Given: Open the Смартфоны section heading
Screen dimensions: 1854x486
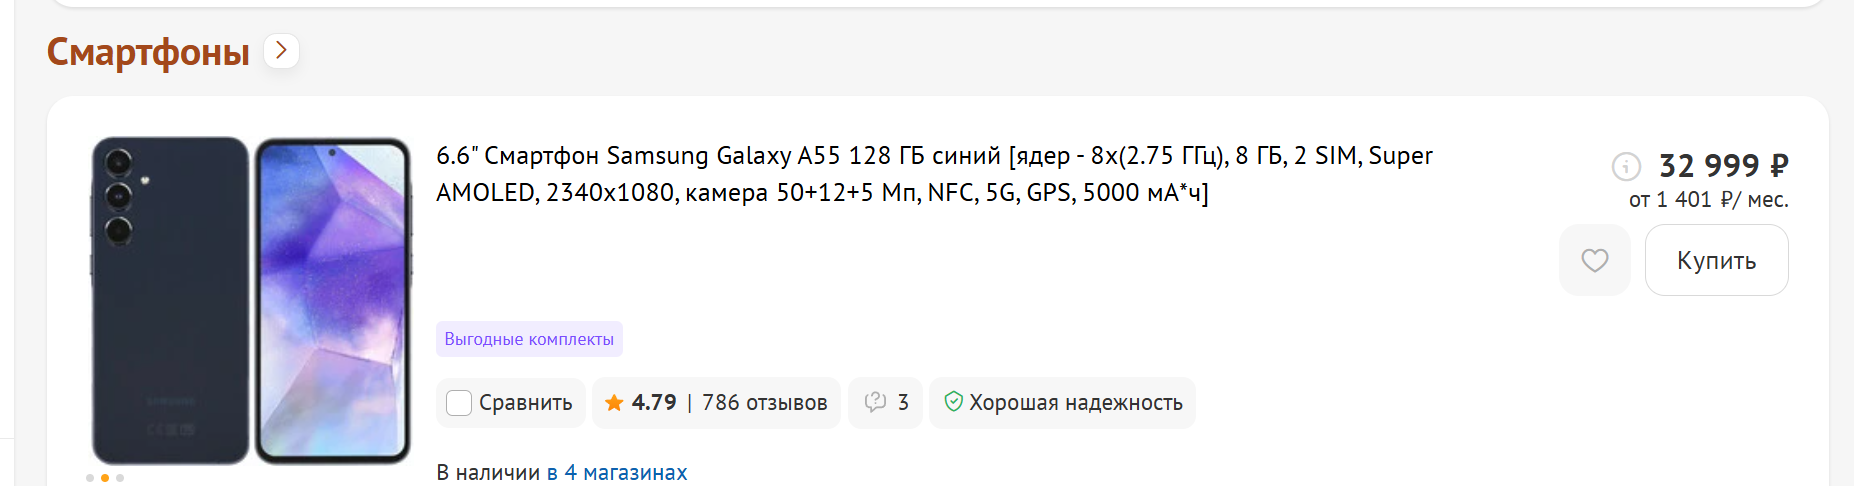Looking at the screenshot, I should pyautogui.click(x=148, y=52).
